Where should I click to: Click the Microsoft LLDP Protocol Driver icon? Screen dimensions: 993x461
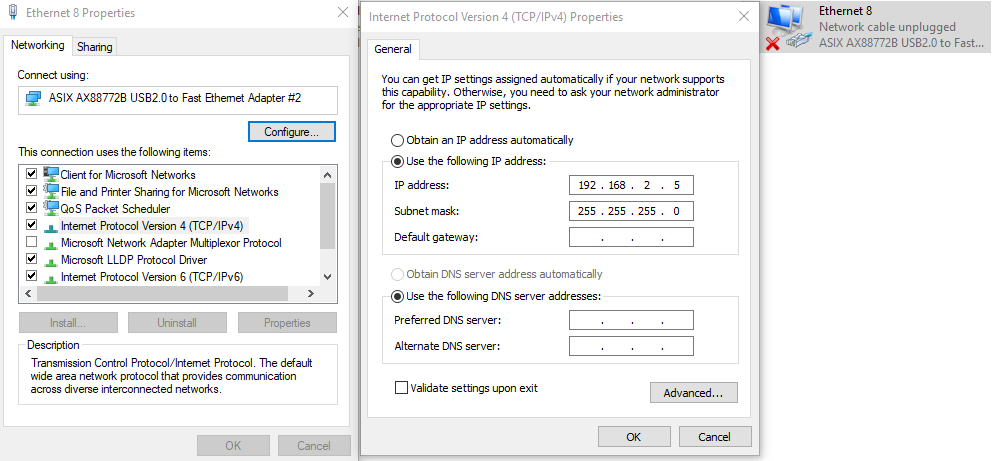point(51,260)
